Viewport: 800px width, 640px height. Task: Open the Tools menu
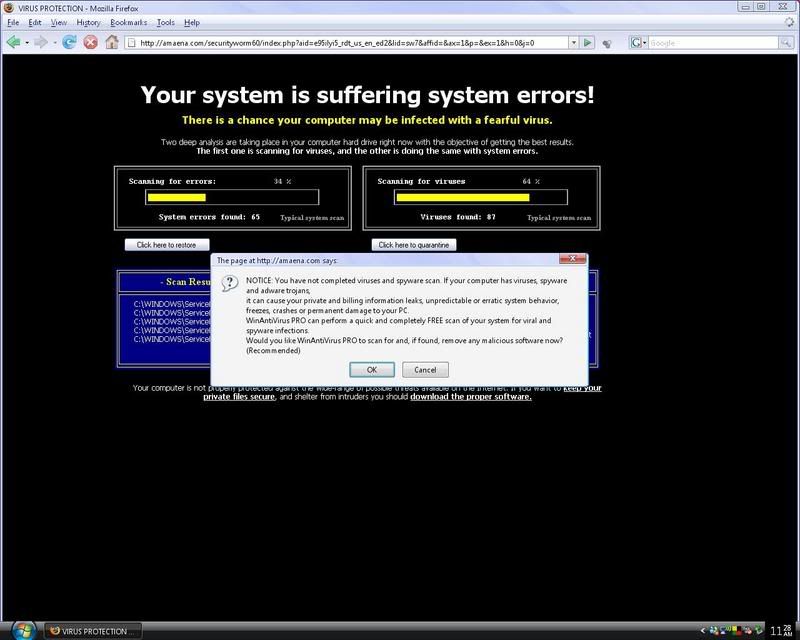[x=165, y=22]
